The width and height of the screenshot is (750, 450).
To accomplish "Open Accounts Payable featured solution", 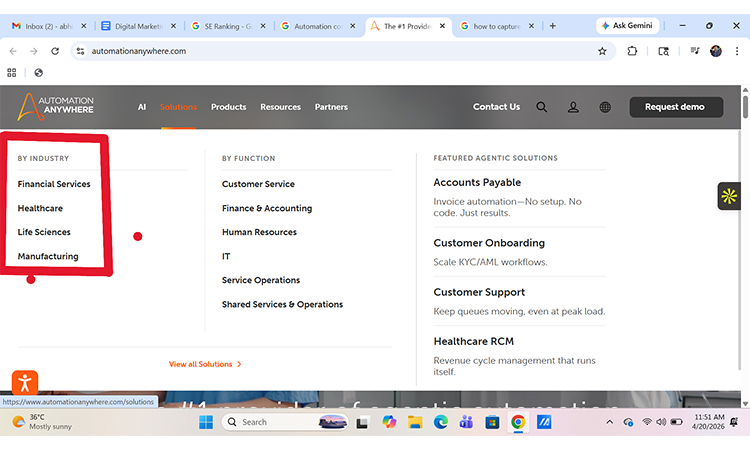I will (477, 183).
